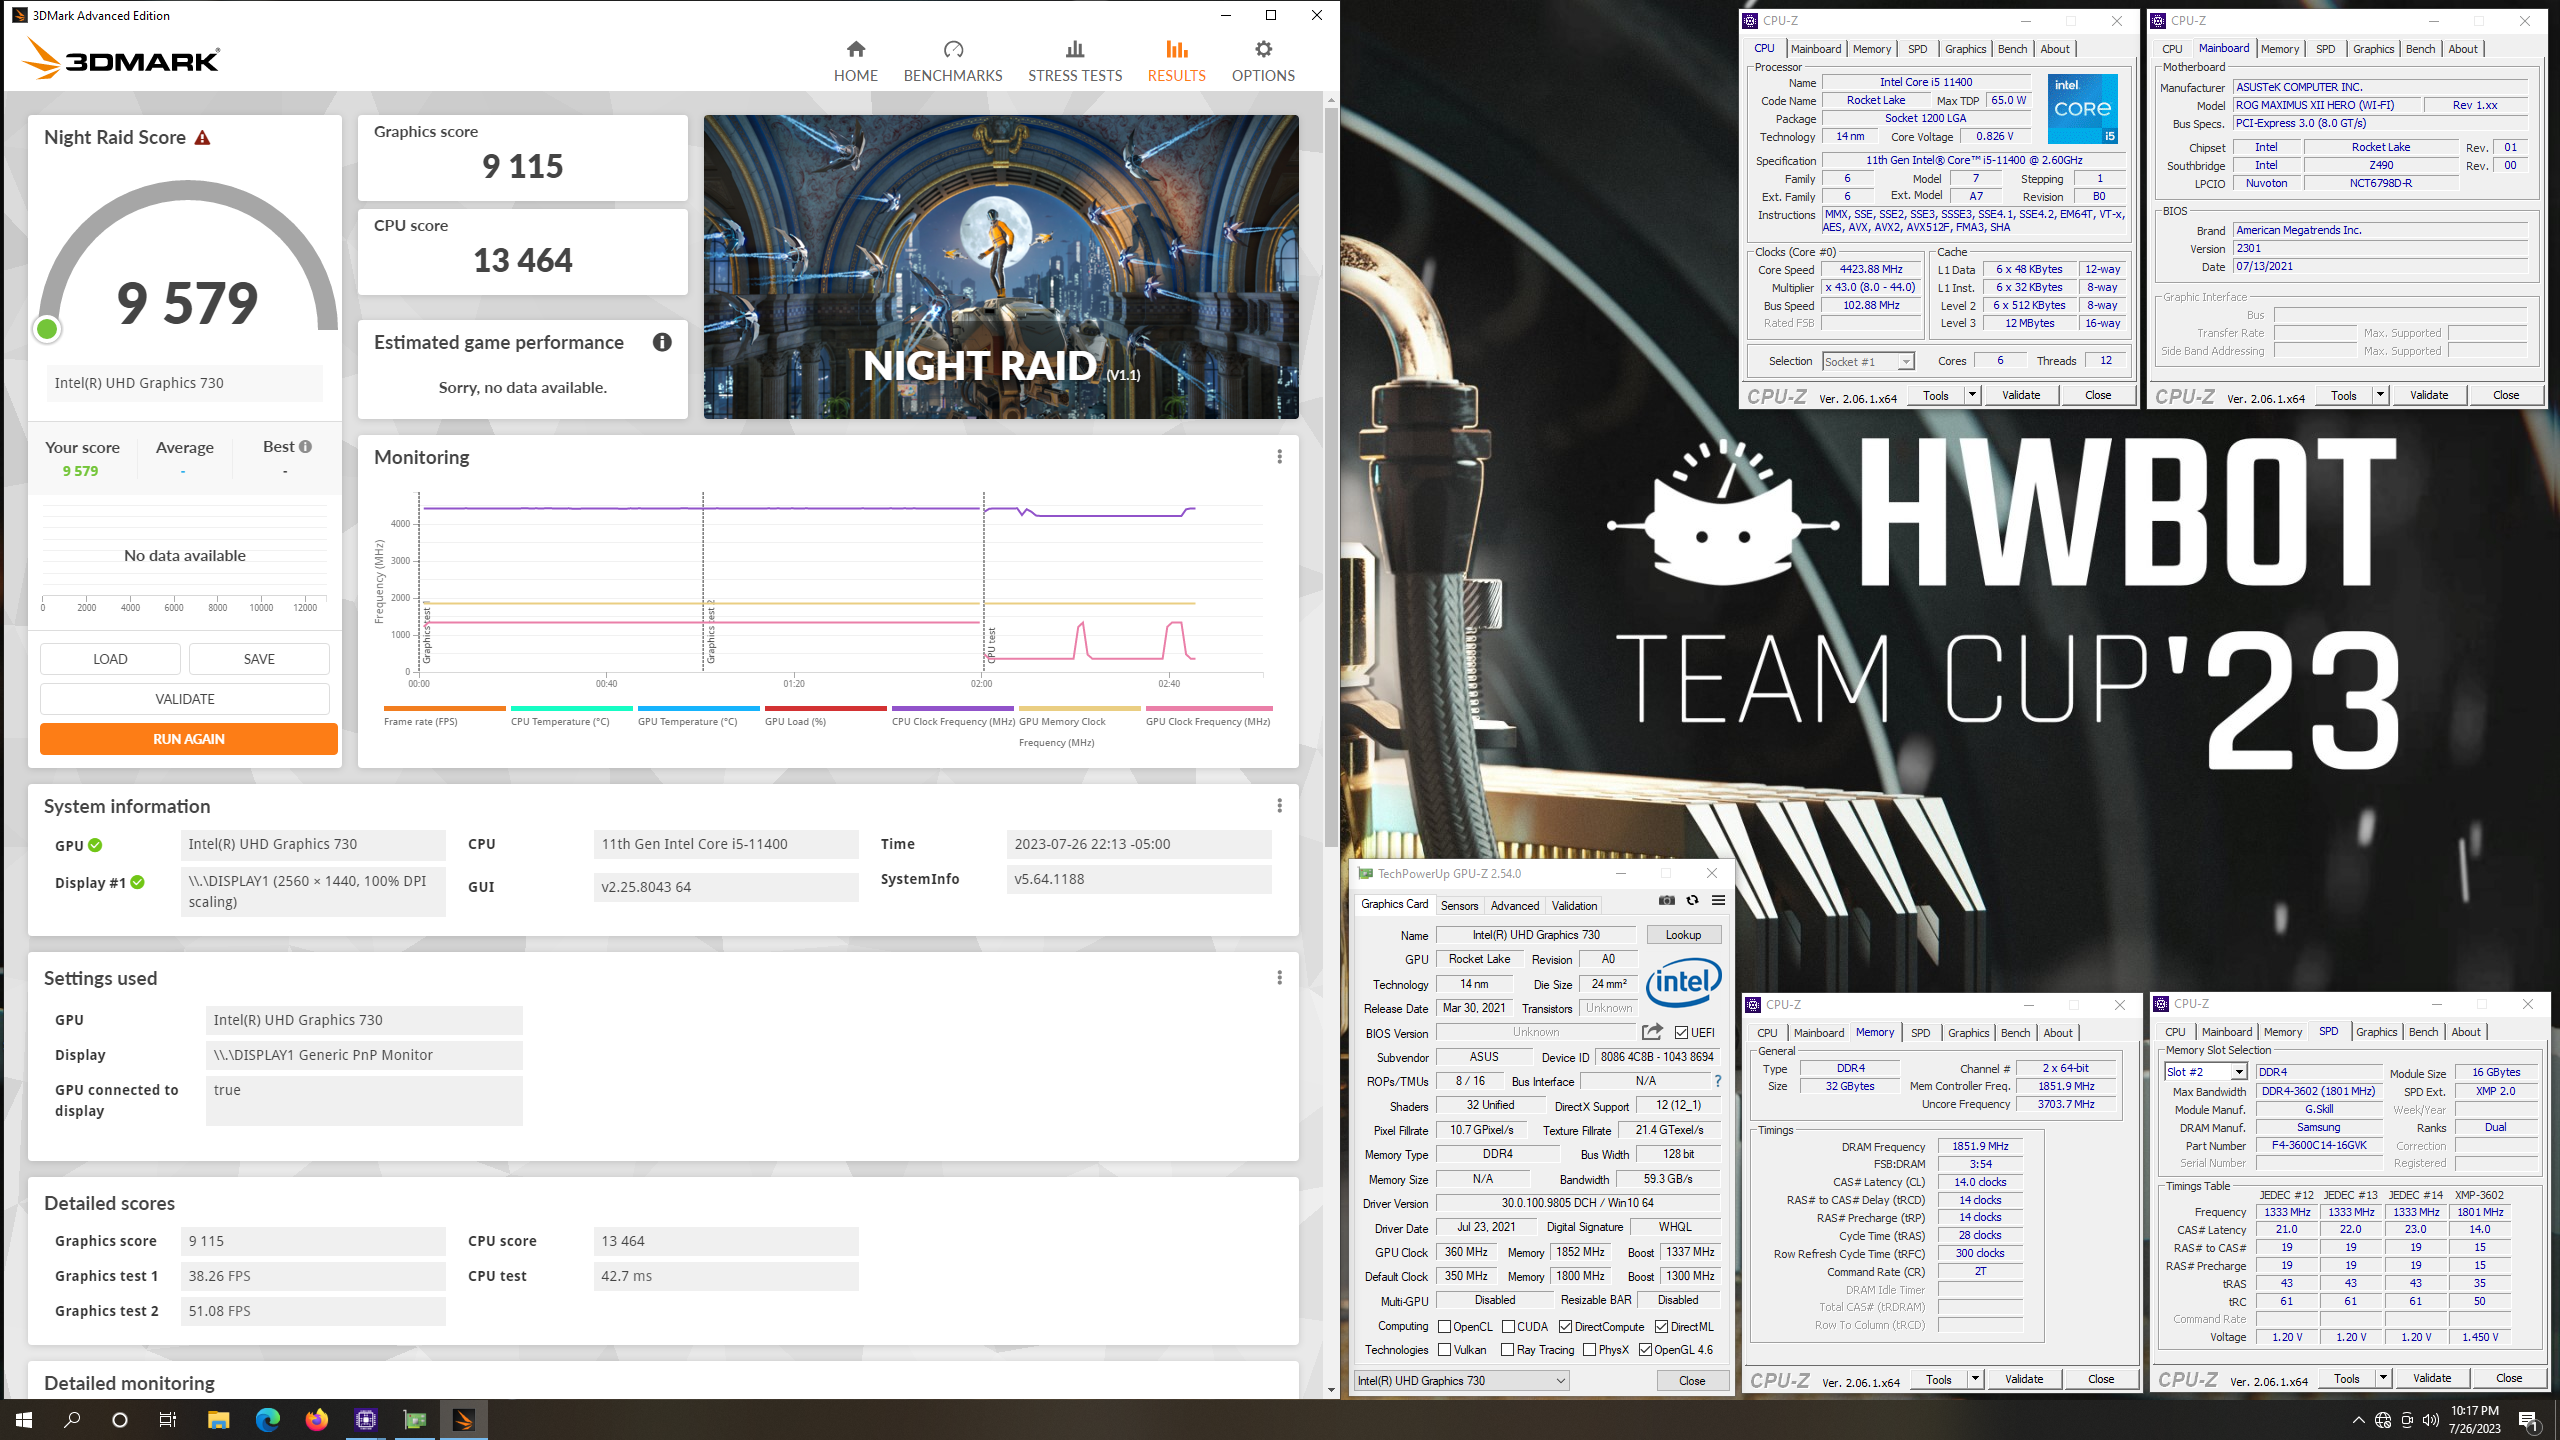Open Tools arrow in CPU-Z Mainboard window
The image size is (2560, 1440).
point(2380,395)
